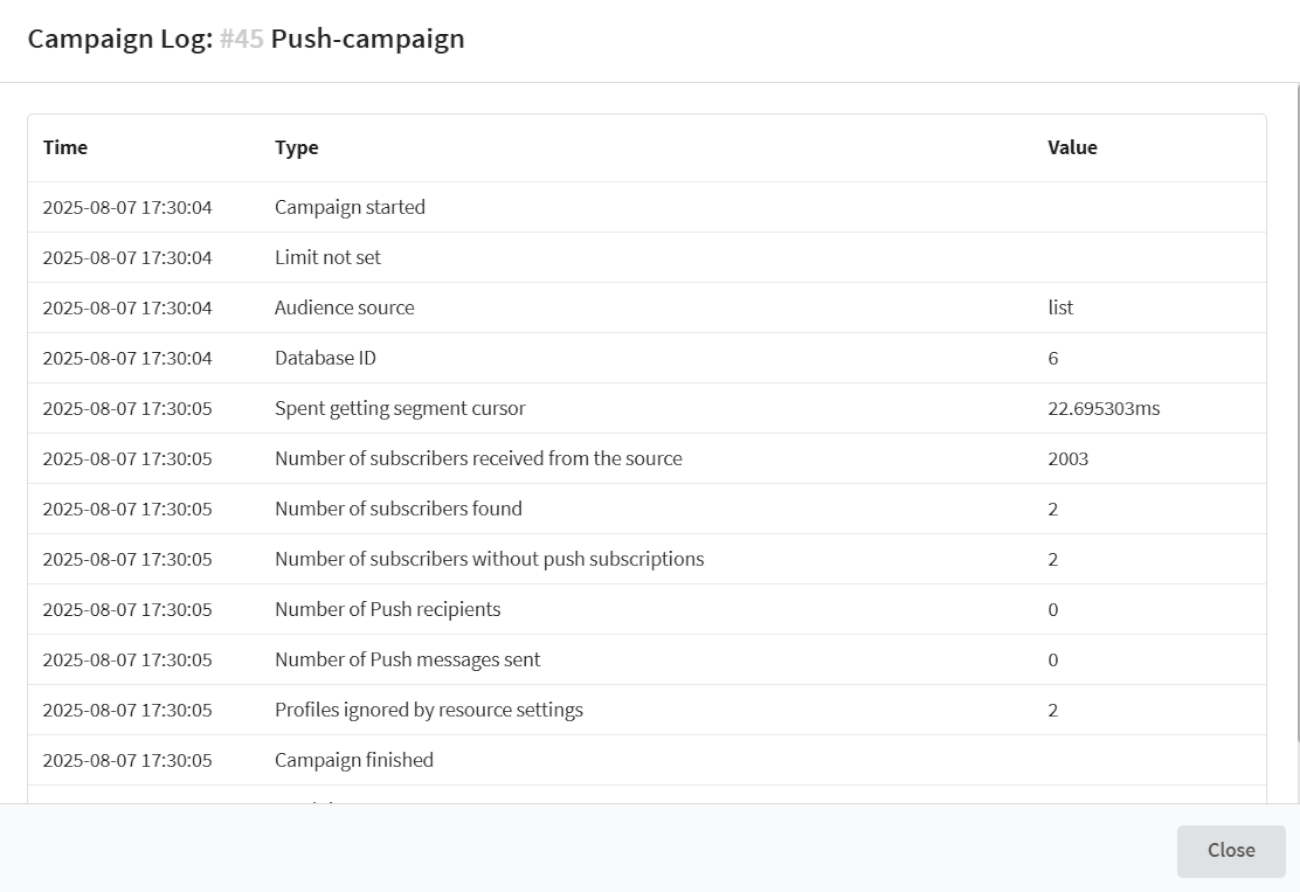Click the Value column header

(1072, 148)
